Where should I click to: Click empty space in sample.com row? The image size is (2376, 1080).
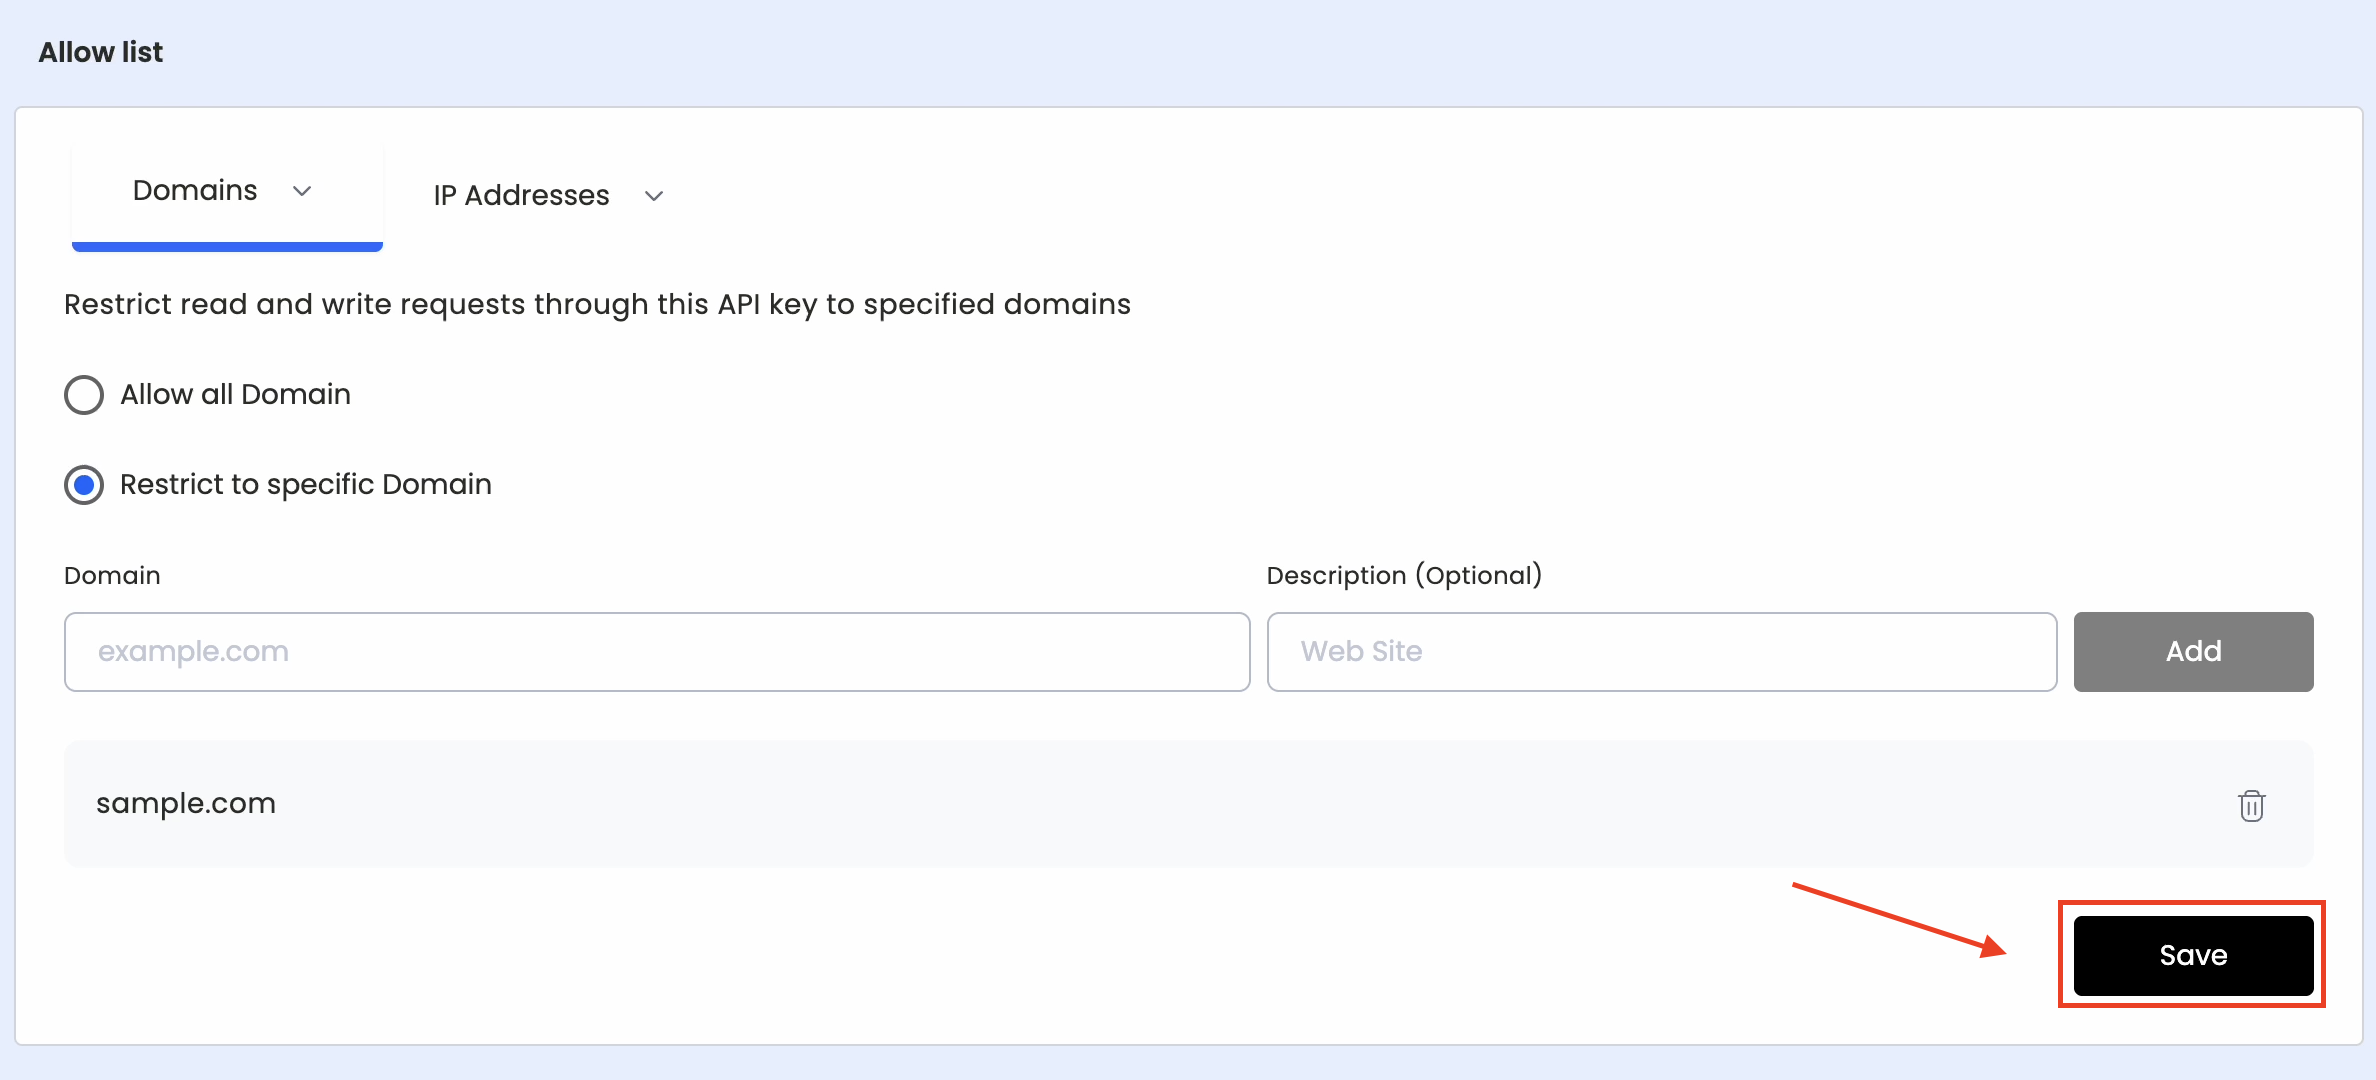[1200, 804]
